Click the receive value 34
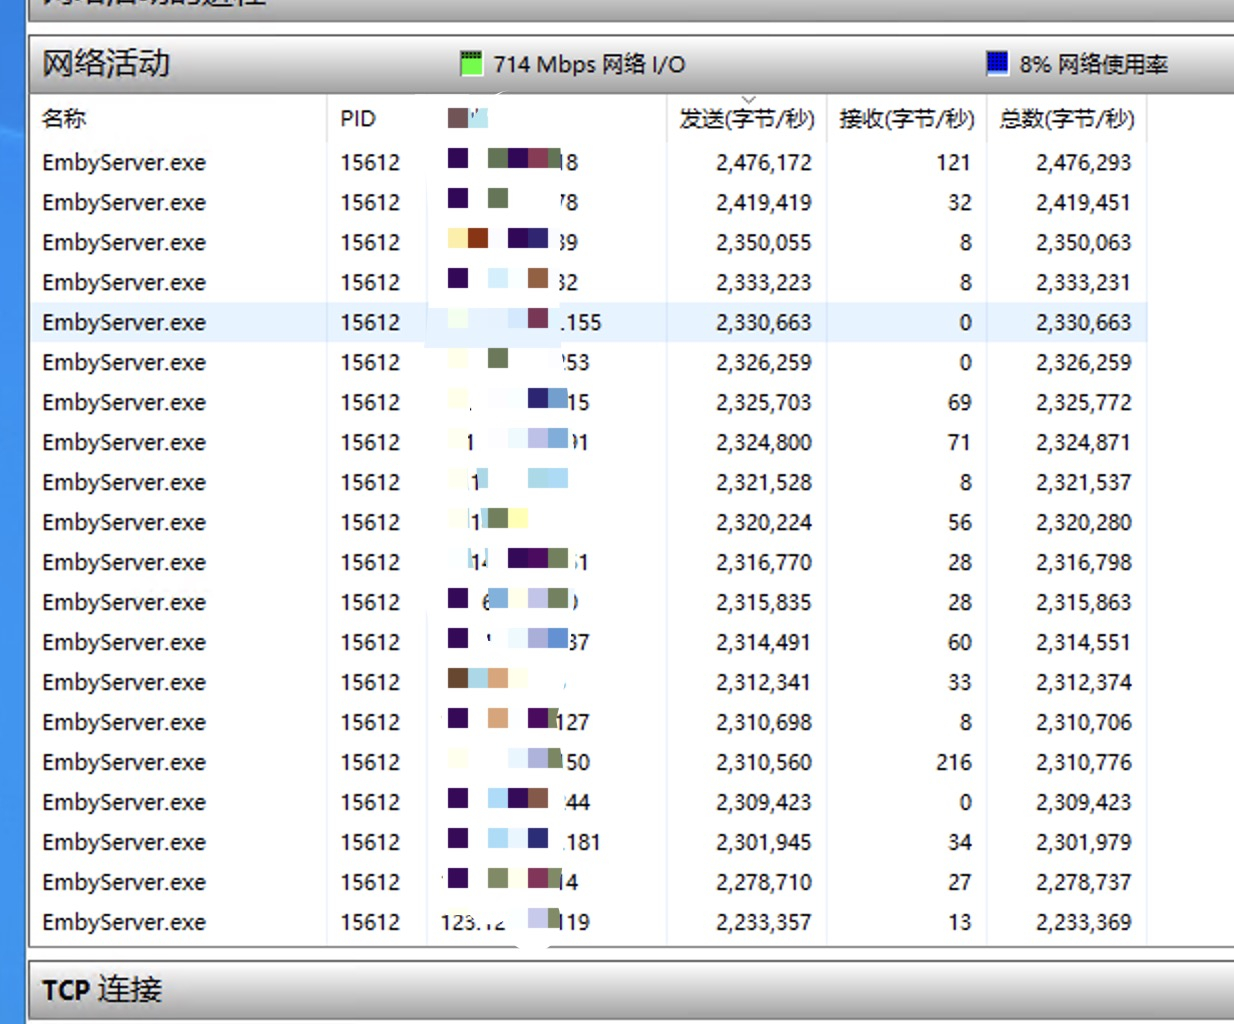The image size is (1234, 1024). [960, 842]
